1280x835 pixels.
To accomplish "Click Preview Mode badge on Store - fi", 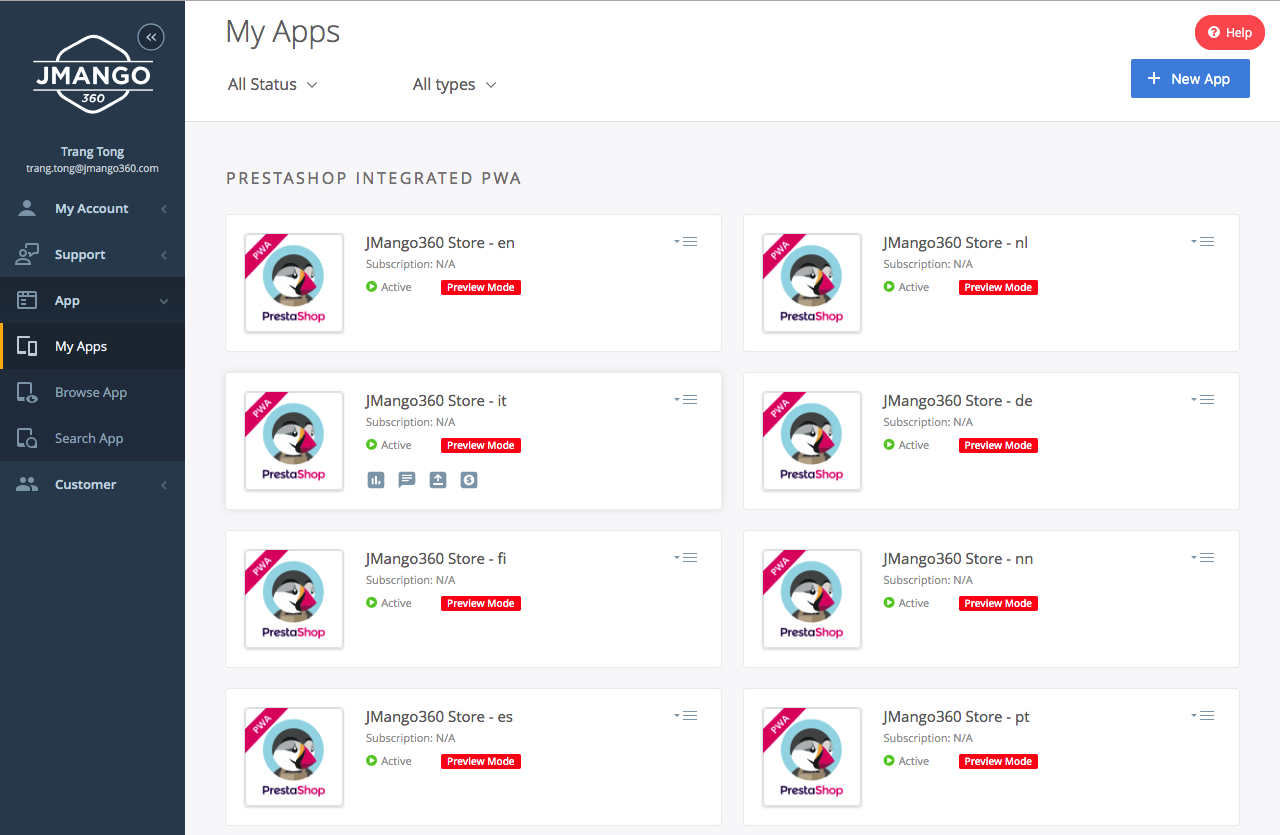I will point(481,603).
